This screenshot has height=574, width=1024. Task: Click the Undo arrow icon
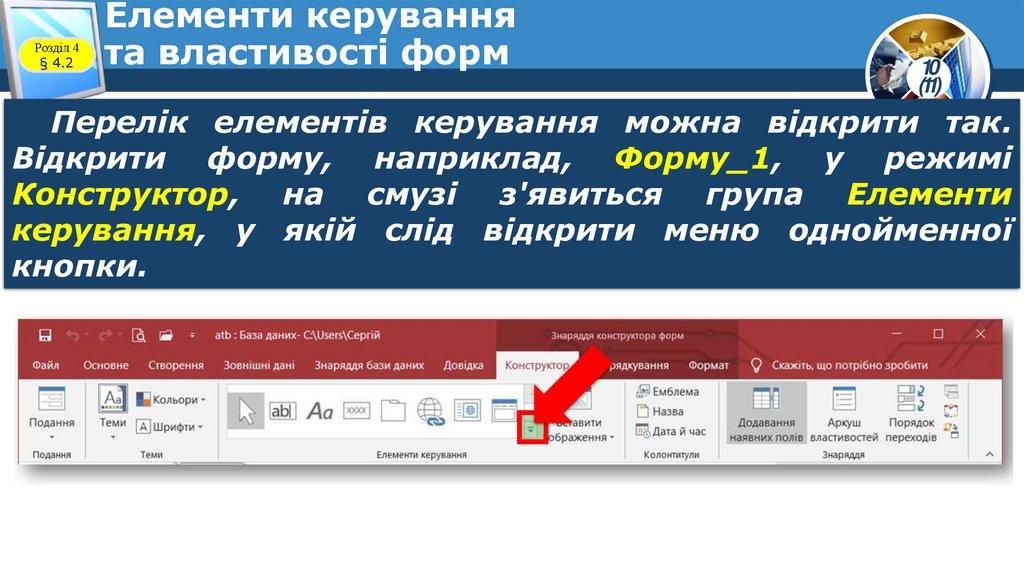click(x=72, y=335)
